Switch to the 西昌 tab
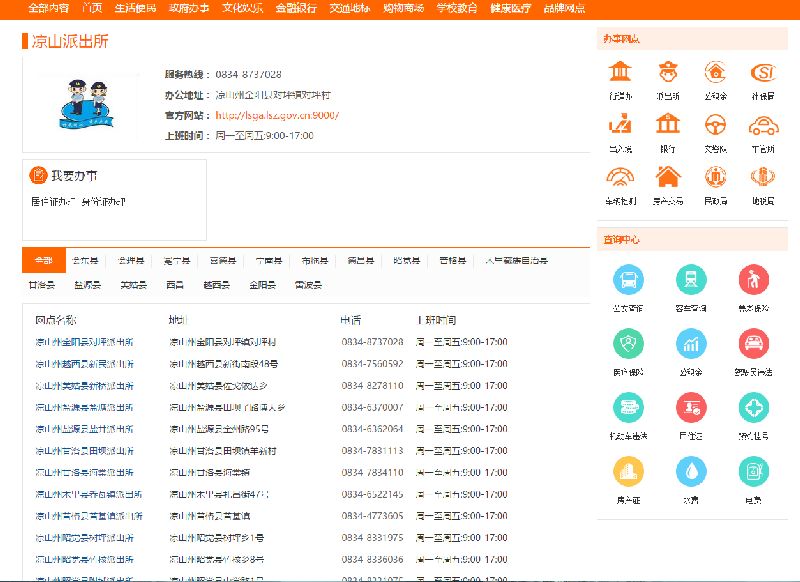The width and height of the screenshot is (800, 582). [x=175, y=285]
